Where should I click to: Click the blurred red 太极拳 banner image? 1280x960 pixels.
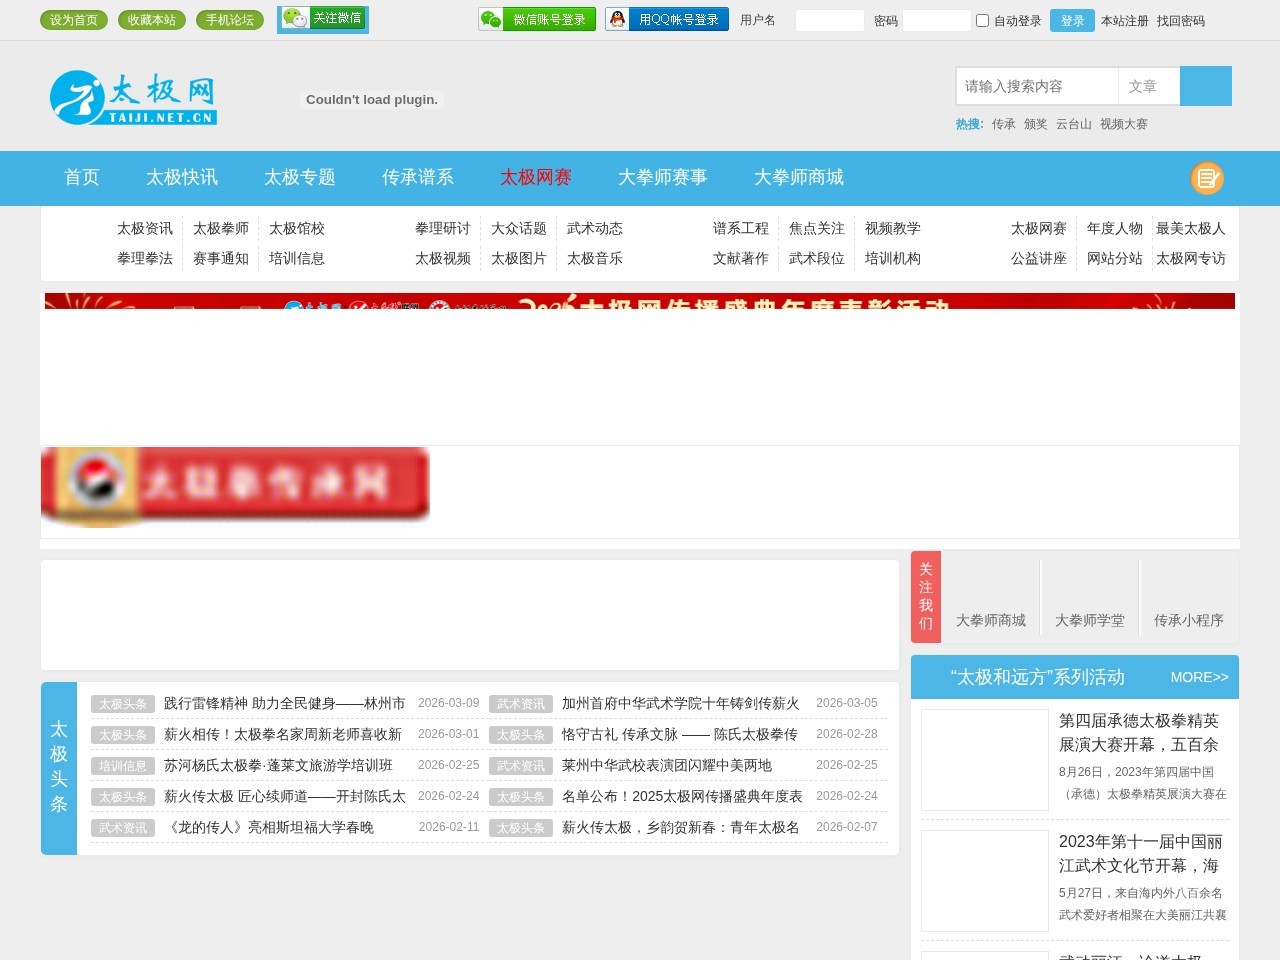pyautogui.click(x=235, y=484)
